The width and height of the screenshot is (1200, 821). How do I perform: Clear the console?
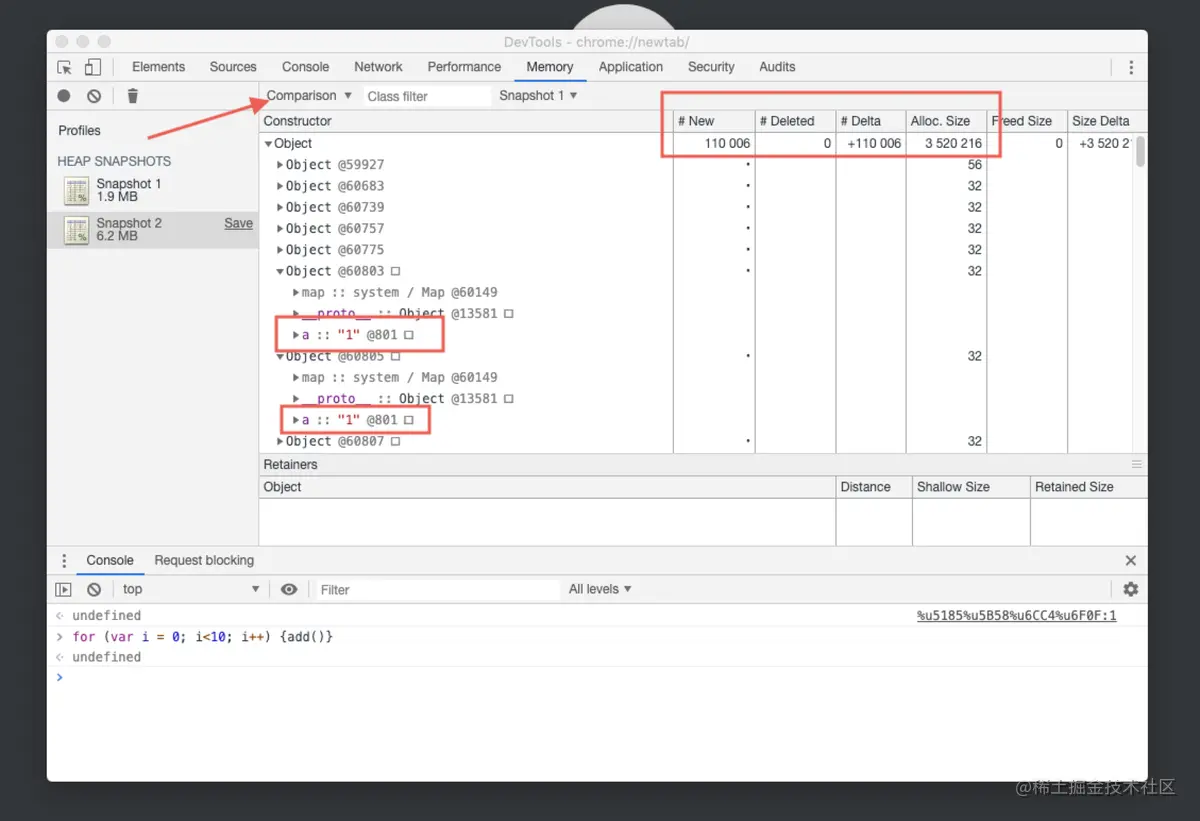tap(94, 590)
